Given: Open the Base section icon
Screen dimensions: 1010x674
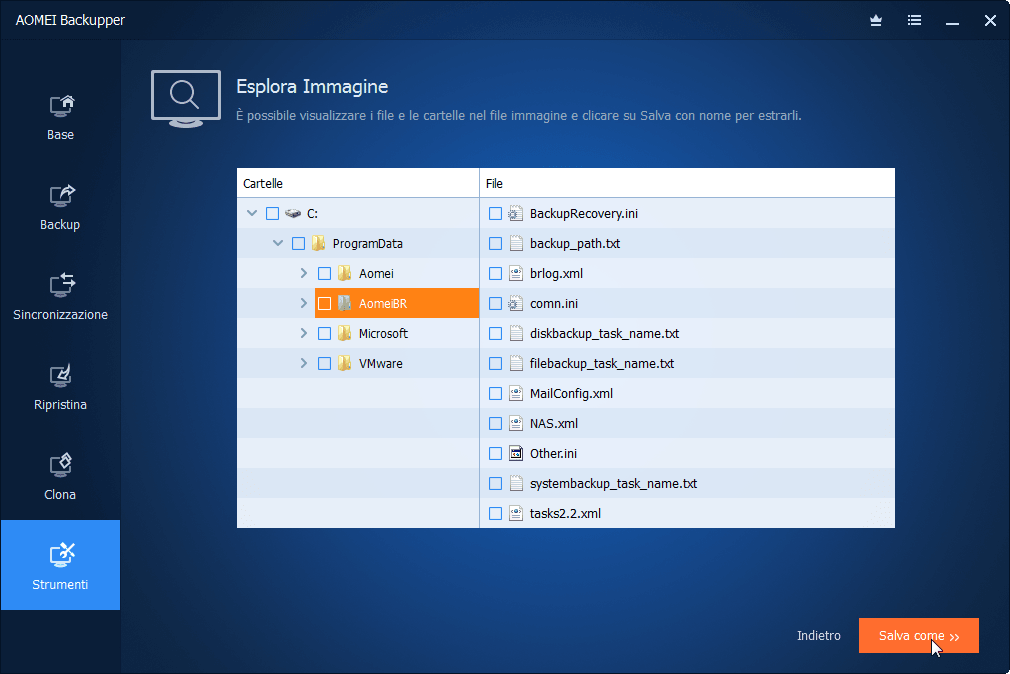Looking at the screenshot, I should coord(61,106).
